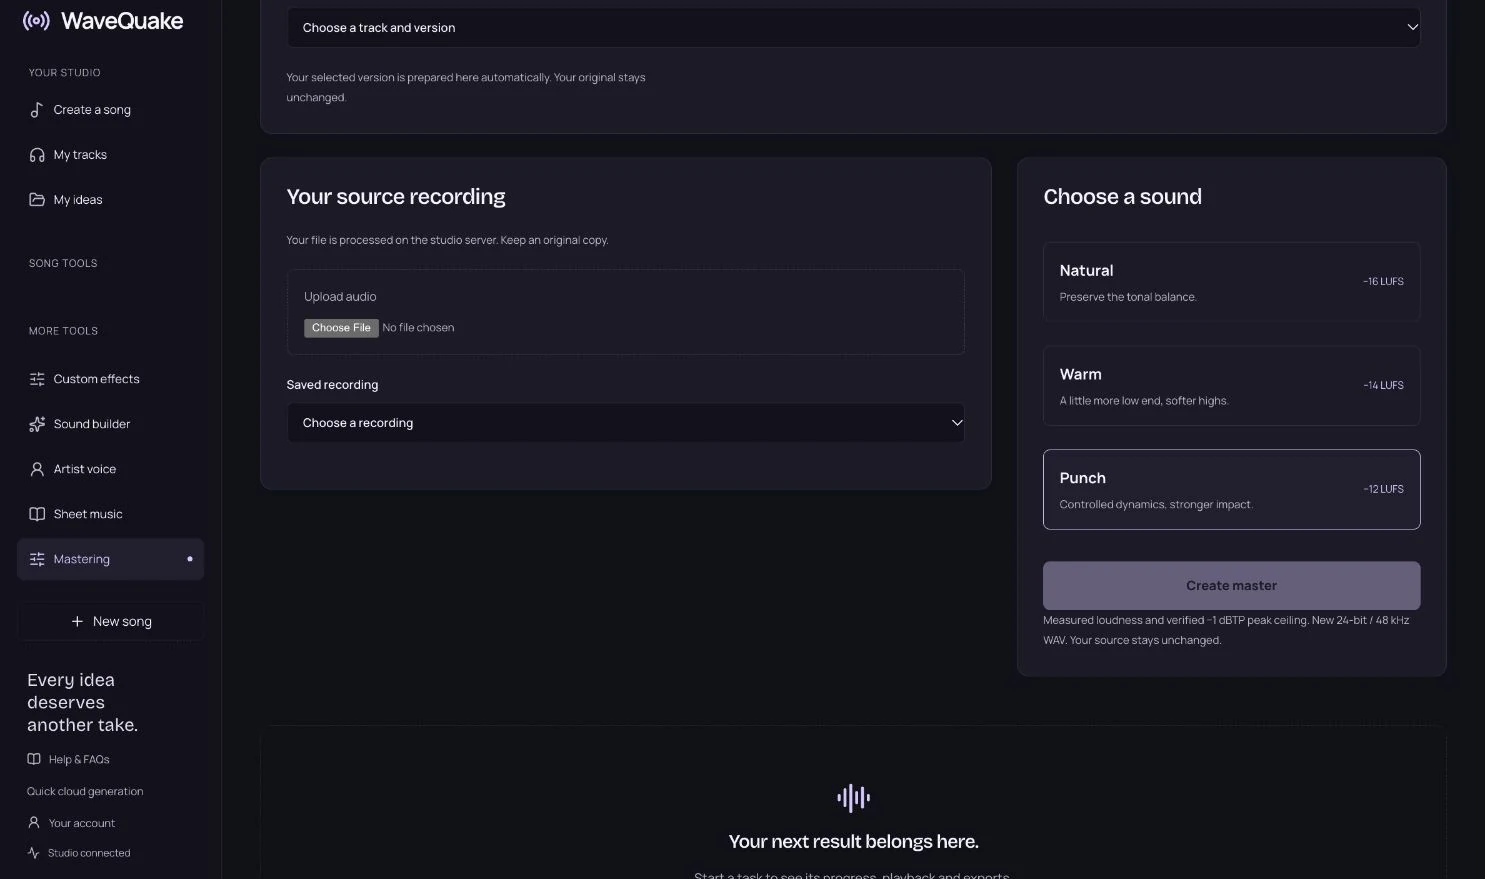
Task: Click the Choose File upload button
Action: (341, 328)
